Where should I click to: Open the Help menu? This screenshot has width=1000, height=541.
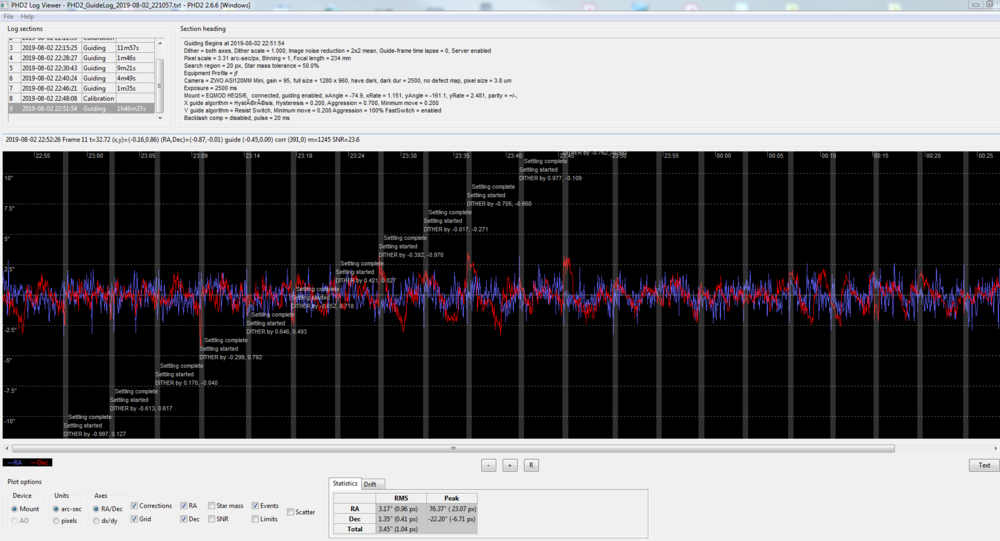pyautogui.click(x=27, y=17)
